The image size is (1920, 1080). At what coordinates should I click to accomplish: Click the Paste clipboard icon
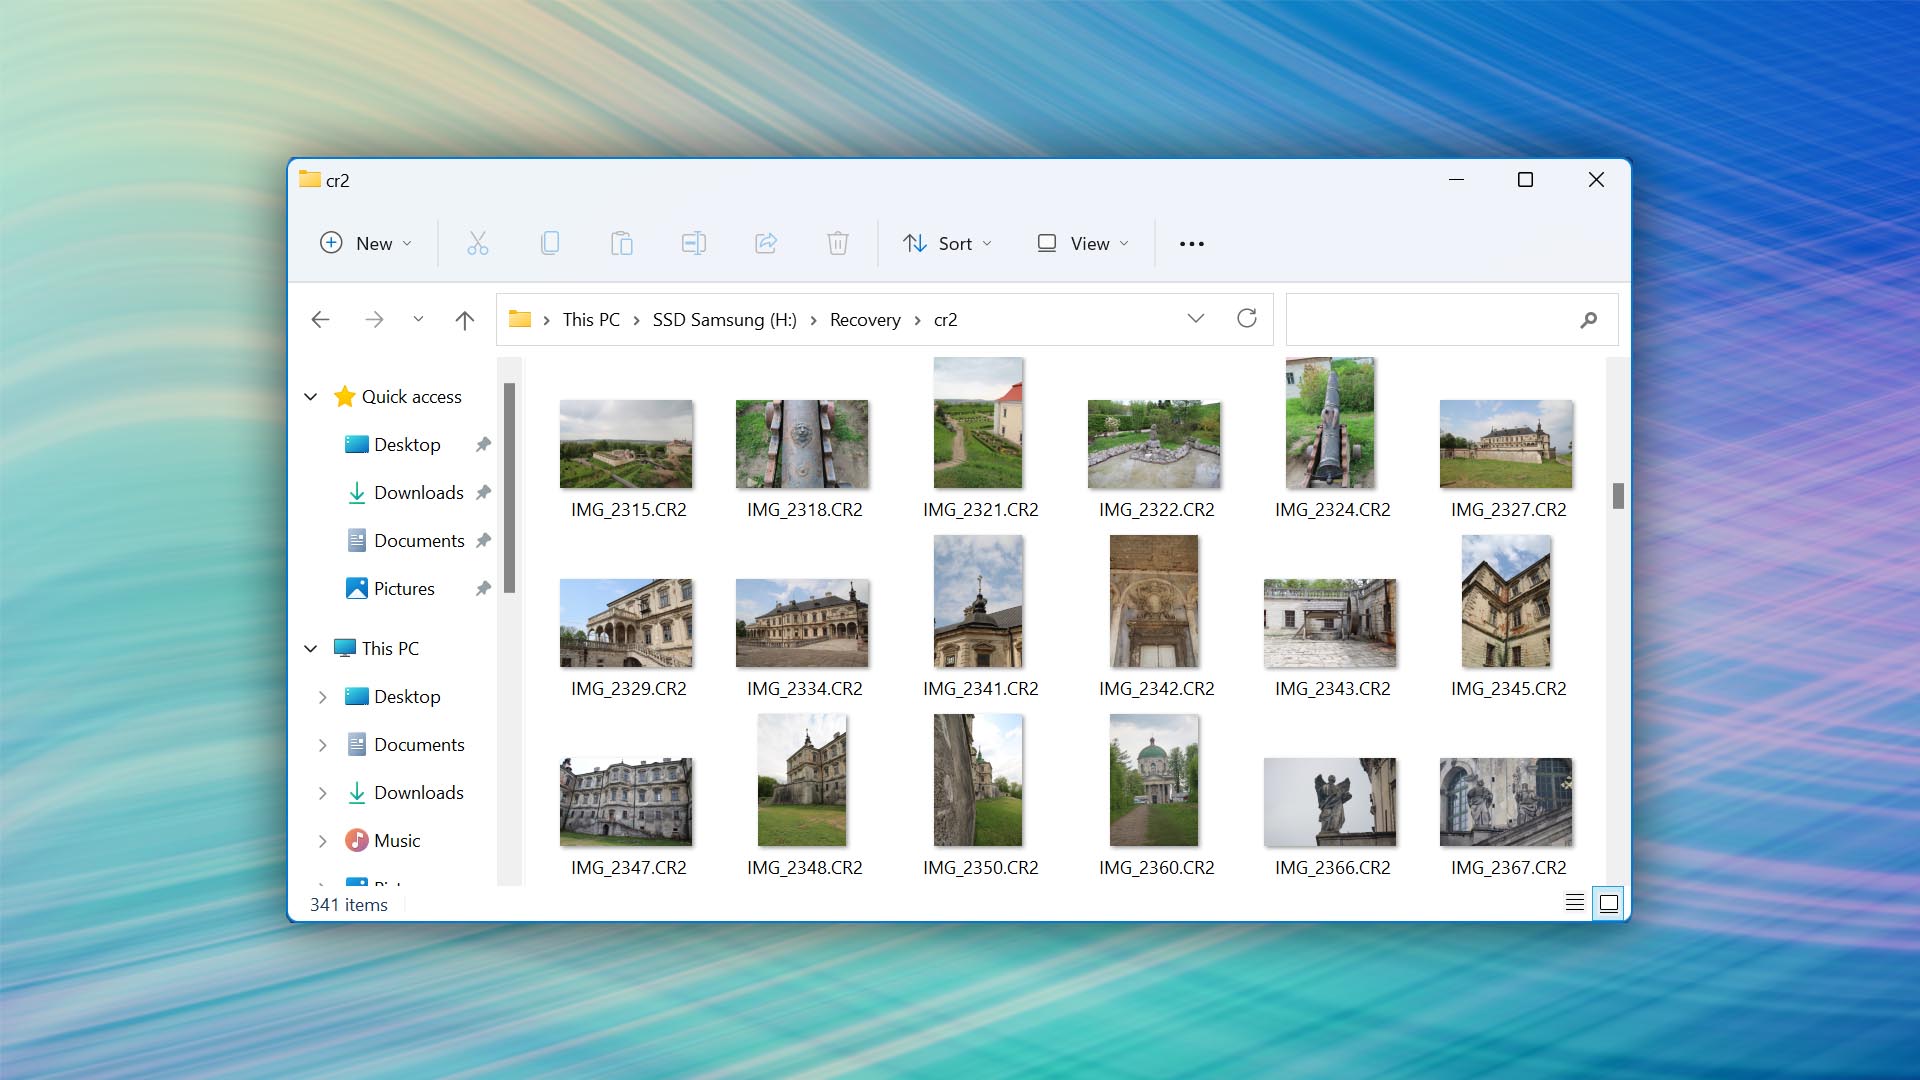pyautogui.click(x=621, y=243)
